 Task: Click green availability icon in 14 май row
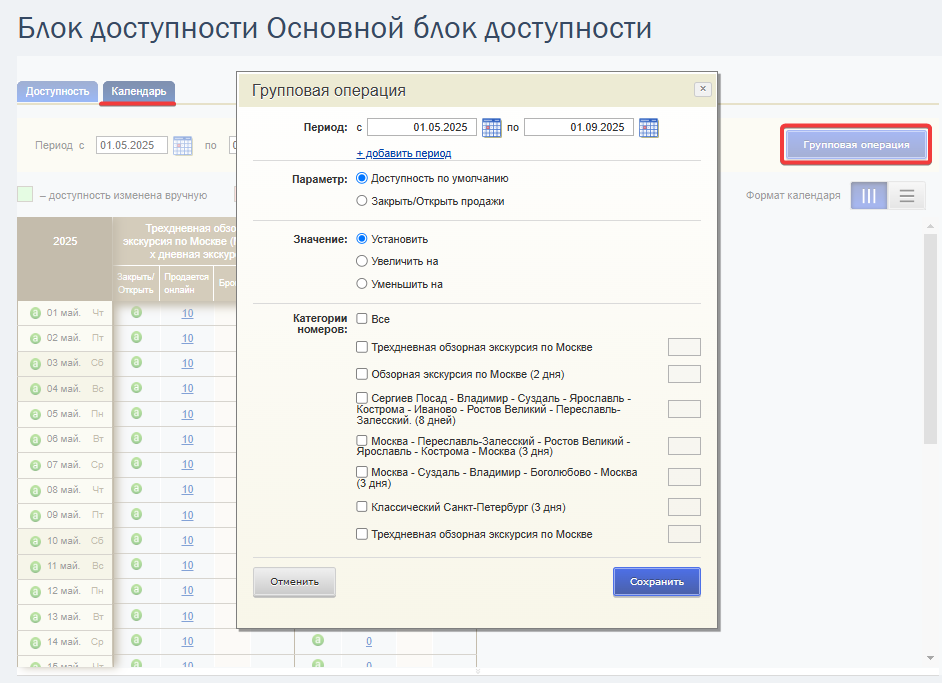(136, 640)
